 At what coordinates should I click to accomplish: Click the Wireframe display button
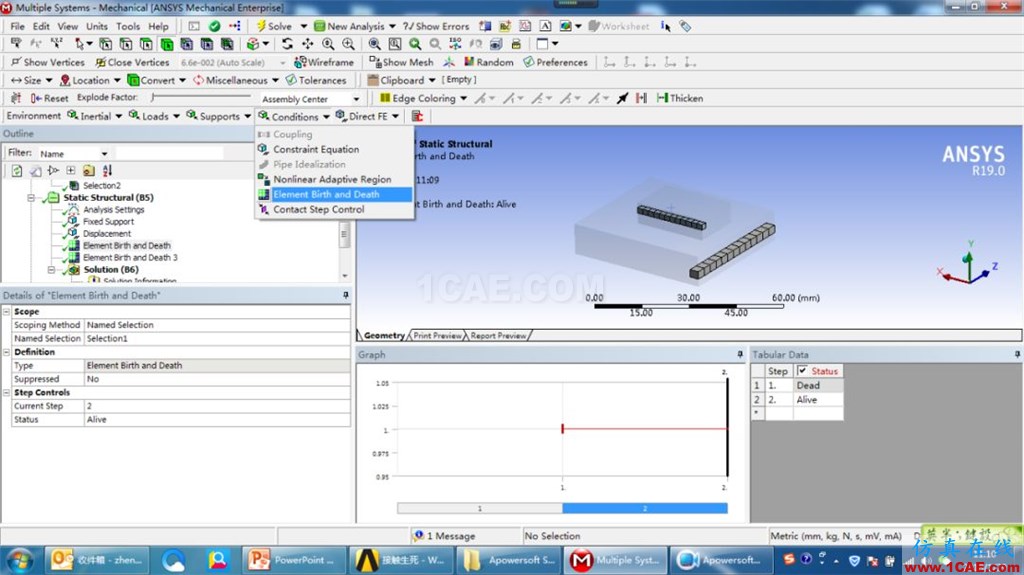(x=324, y=62)
